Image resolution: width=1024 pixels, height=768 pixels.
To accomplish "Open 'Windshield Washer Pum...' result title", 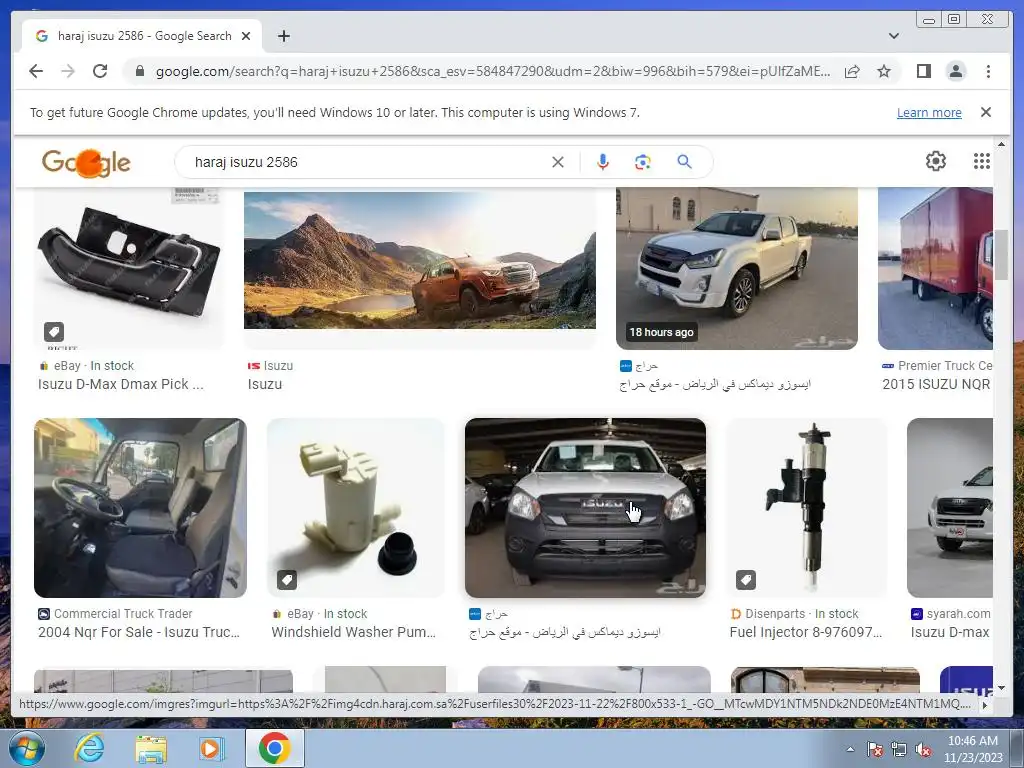I will tap(353, 632).
